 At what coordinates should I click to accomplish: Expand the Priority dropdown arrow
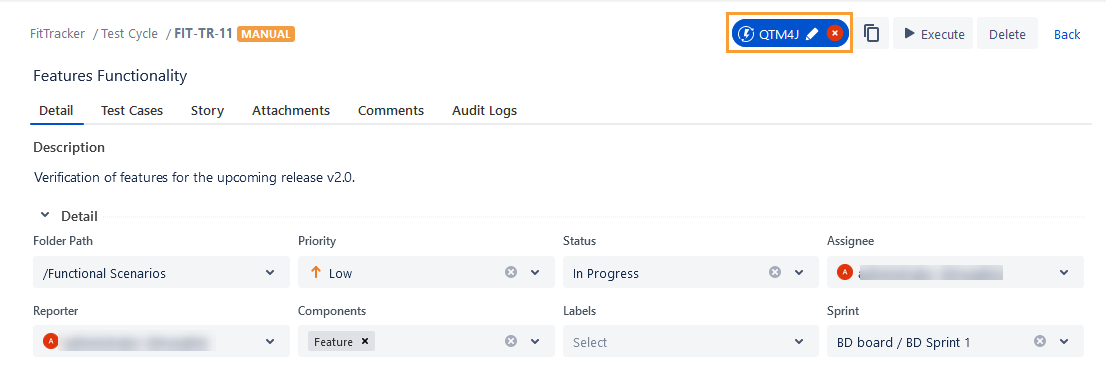tap(535, 272)
